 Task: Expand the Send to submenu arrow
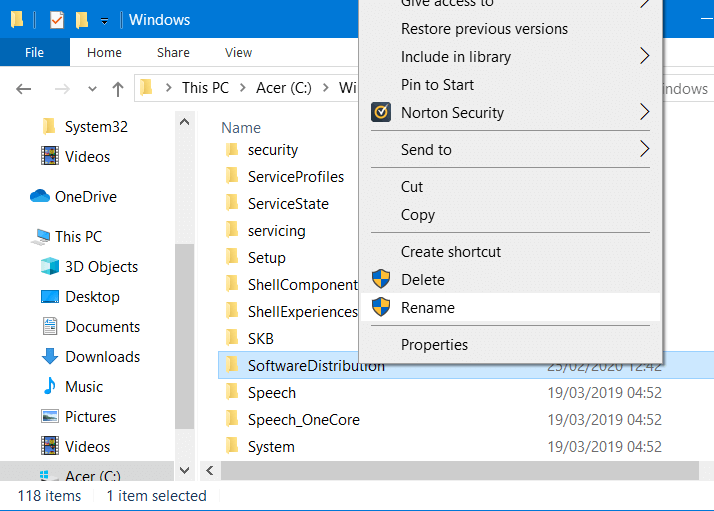pos(645,150)
